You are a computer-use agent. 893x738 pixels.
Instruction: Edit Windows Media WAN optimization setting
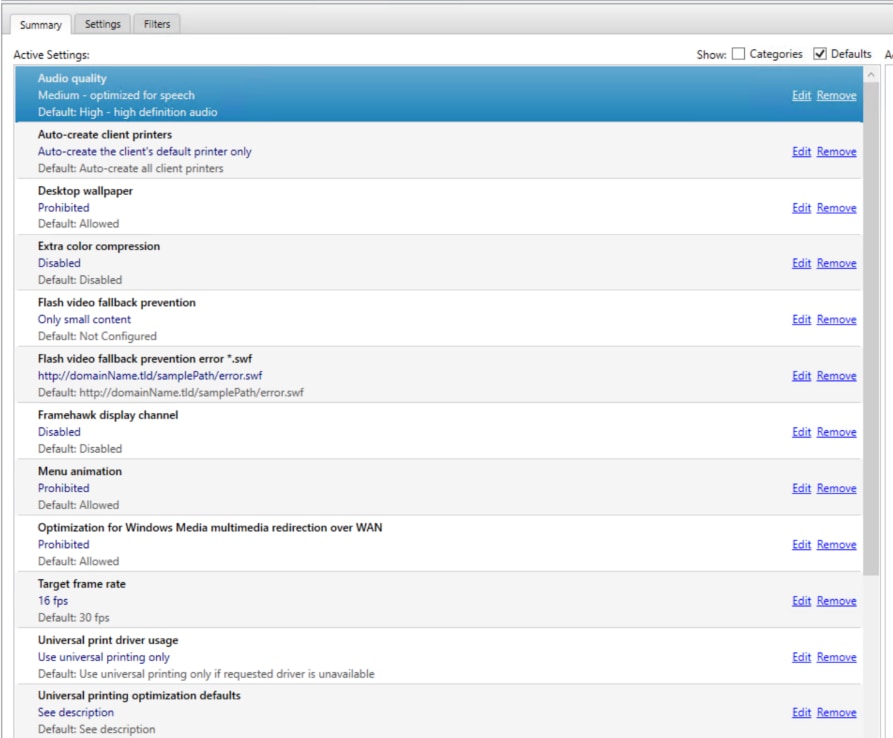pos(801,544)
